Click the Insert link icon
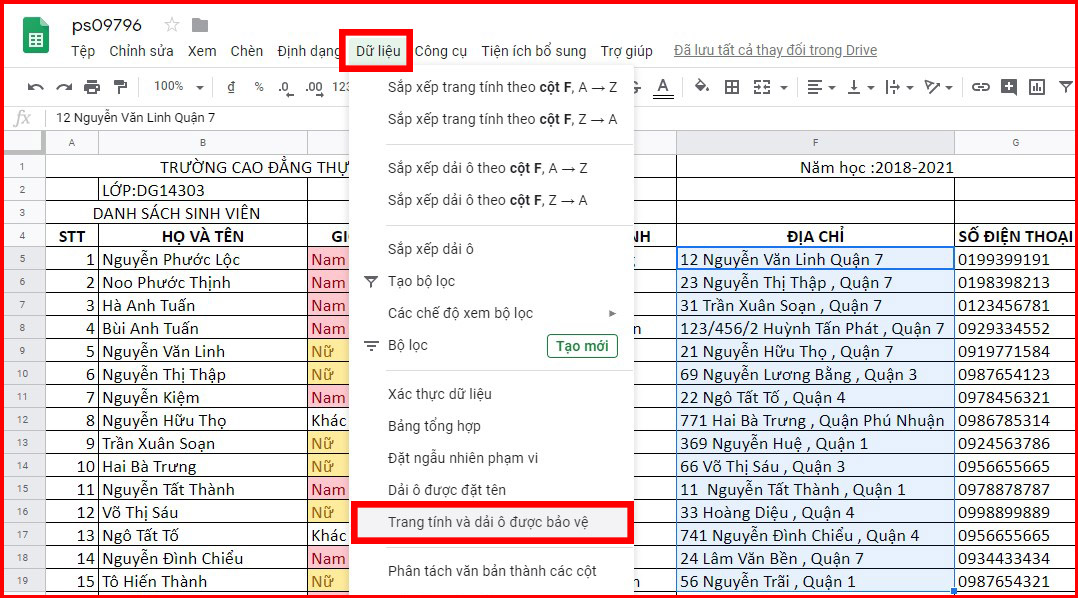This screenshot has height=598, width=1078. click(x=981, y=87)
